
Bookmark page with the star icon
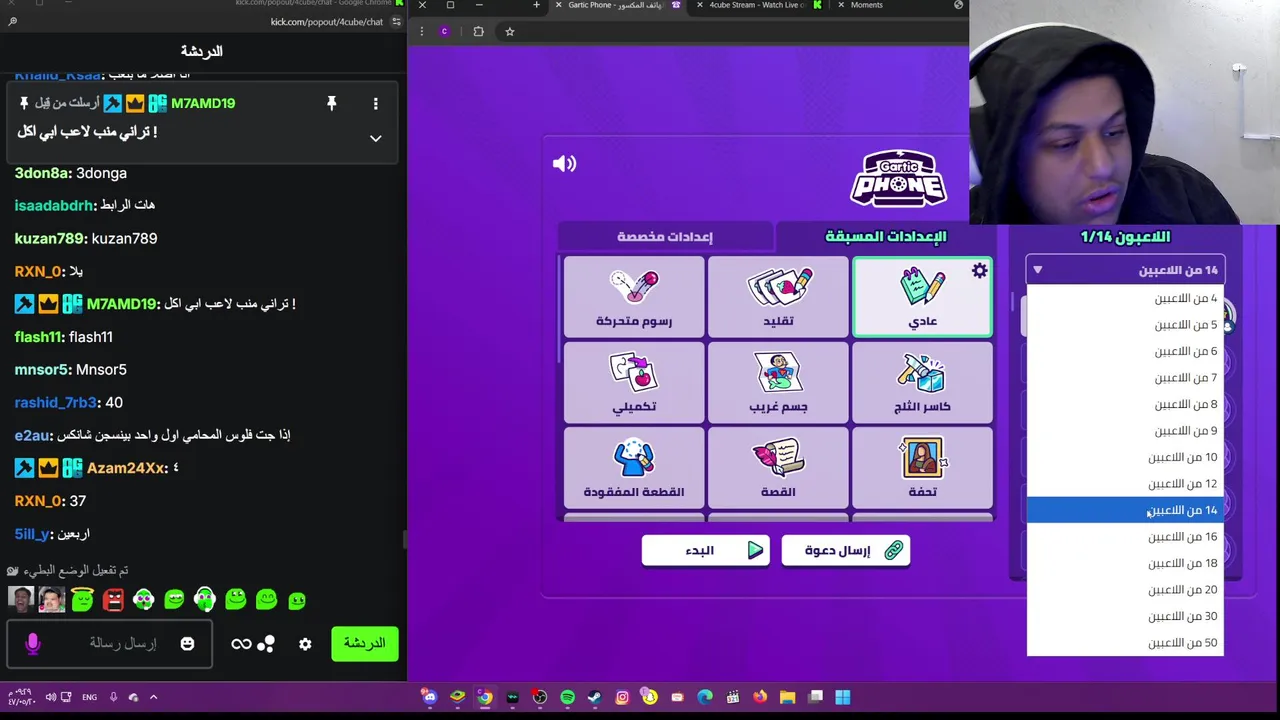[509, 31]
